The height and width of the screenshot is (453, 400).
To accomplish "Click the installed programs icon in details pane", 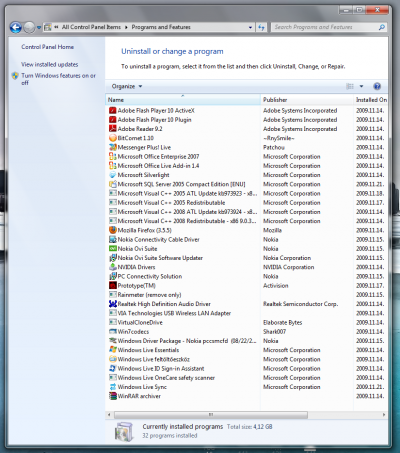I will coord(124,432).
